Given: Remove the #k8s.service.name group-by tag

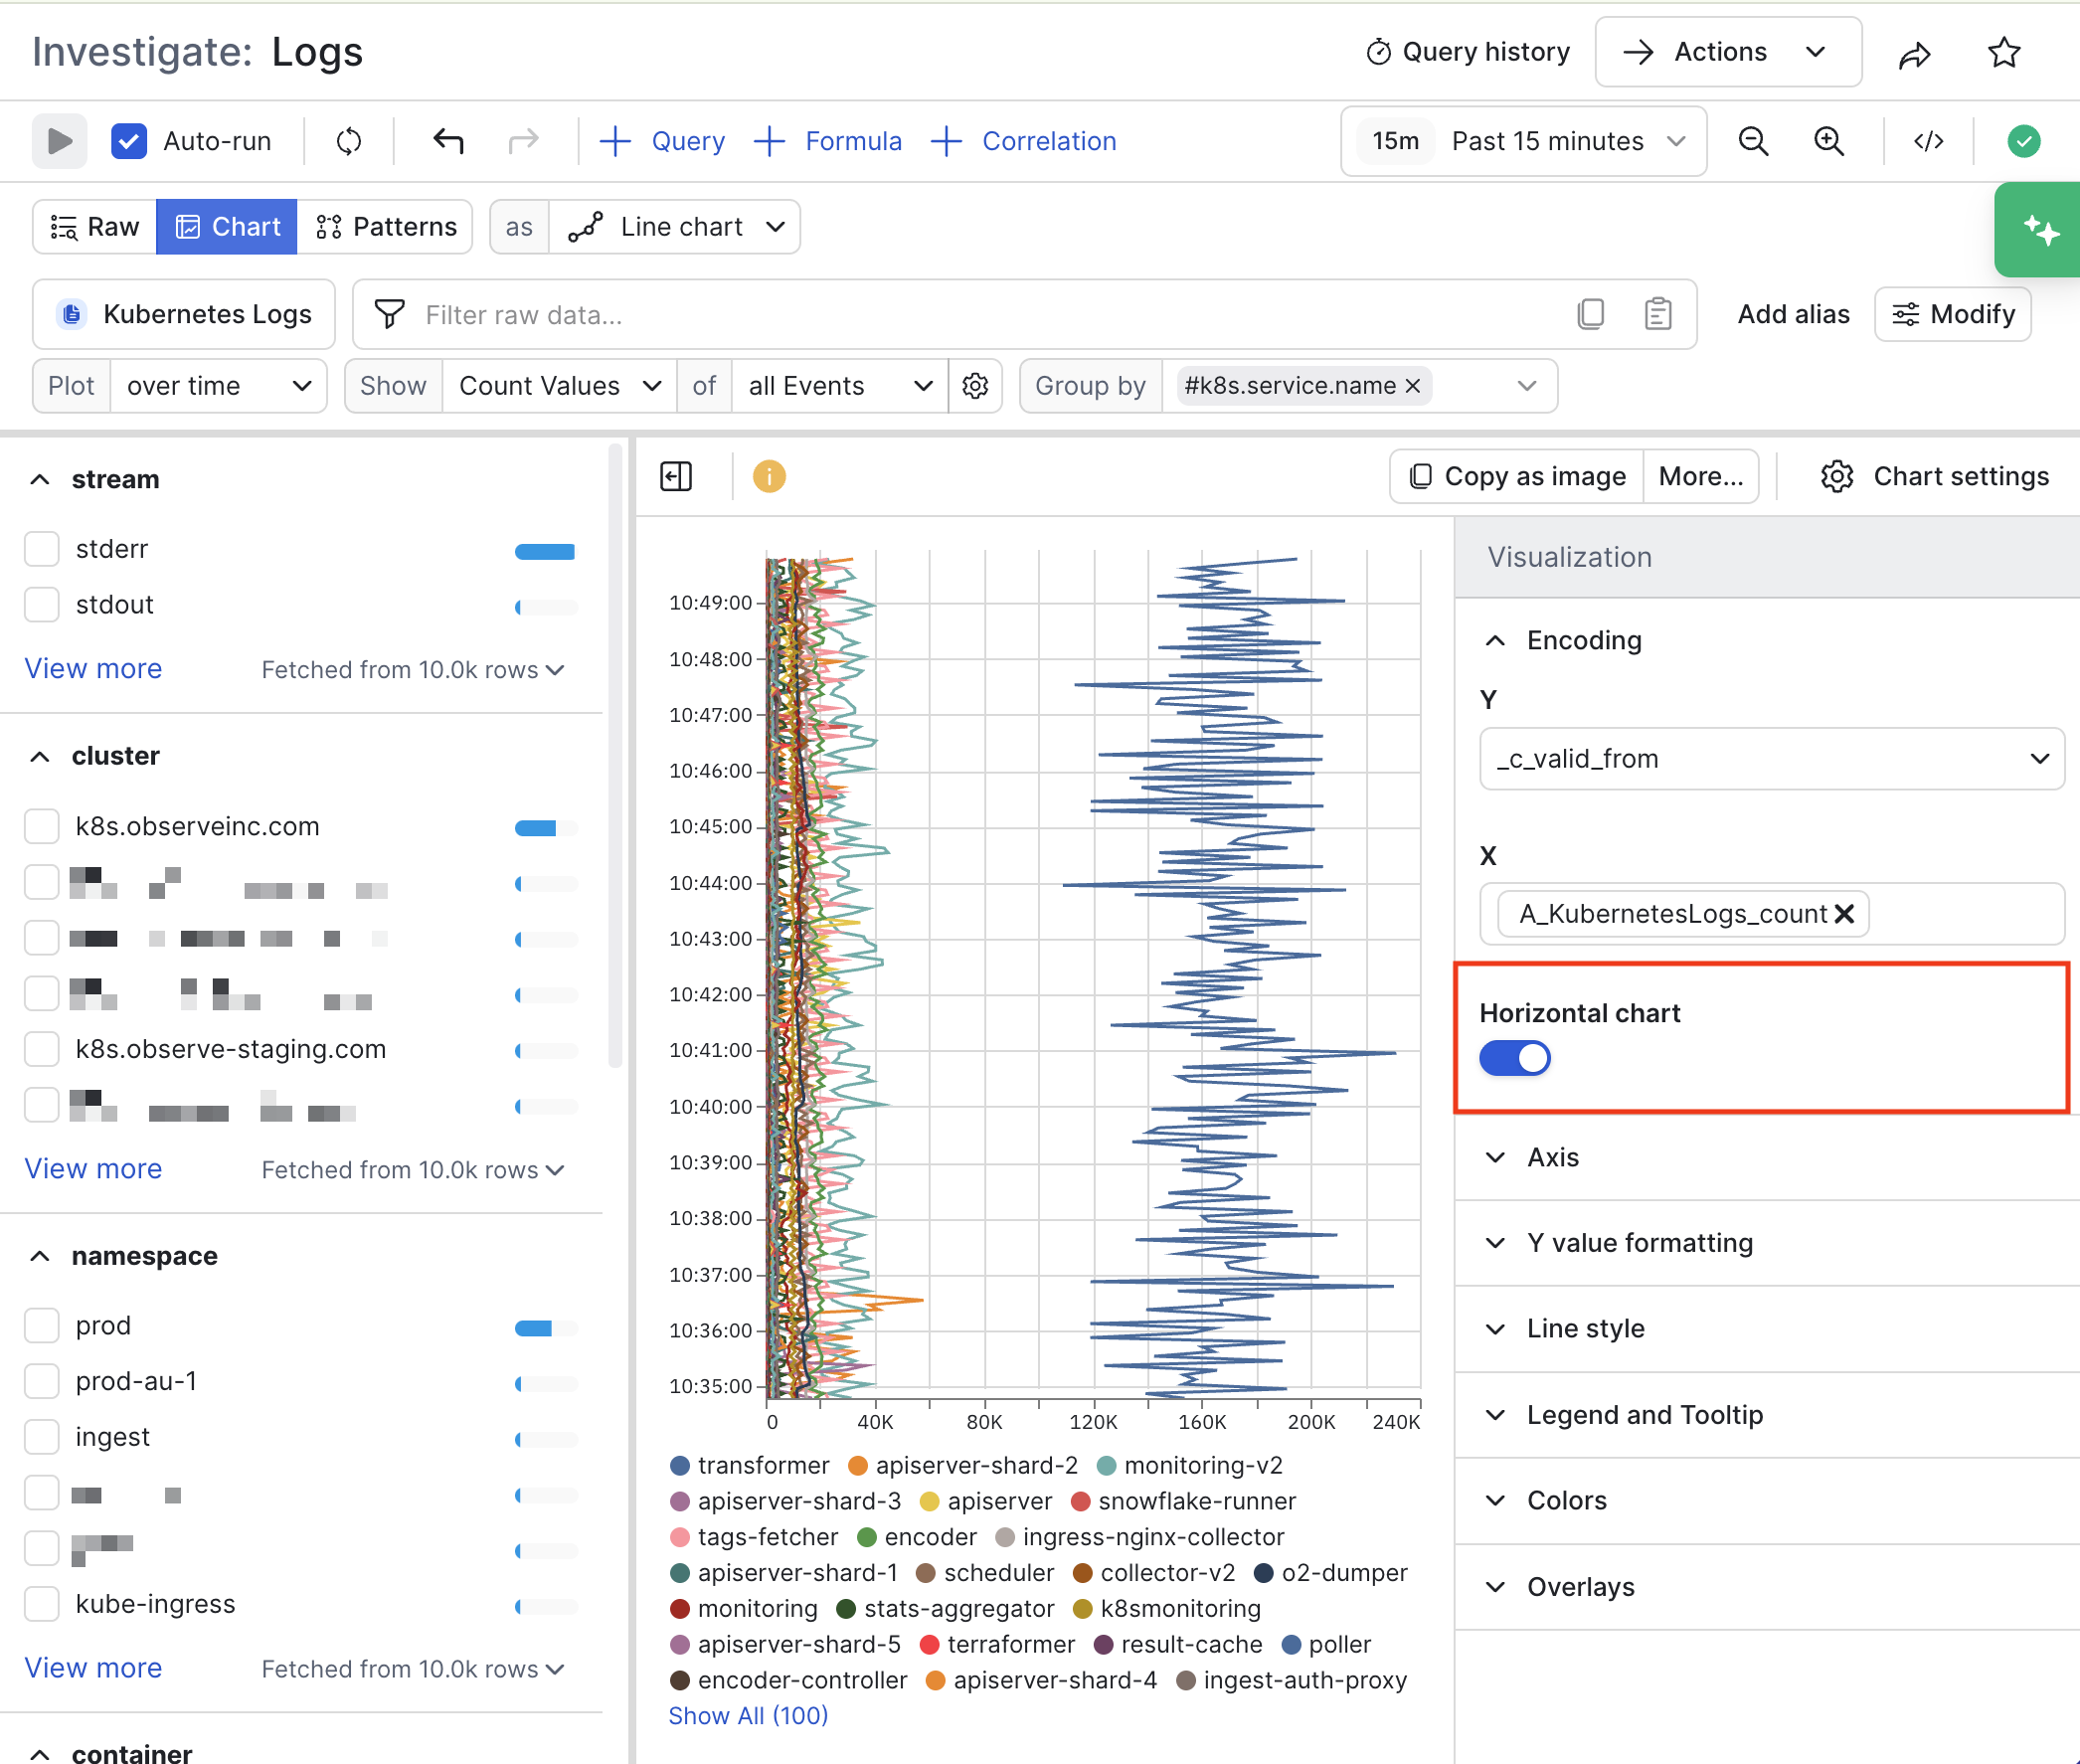Looking at the screenshot, I should click(1413, 386).
